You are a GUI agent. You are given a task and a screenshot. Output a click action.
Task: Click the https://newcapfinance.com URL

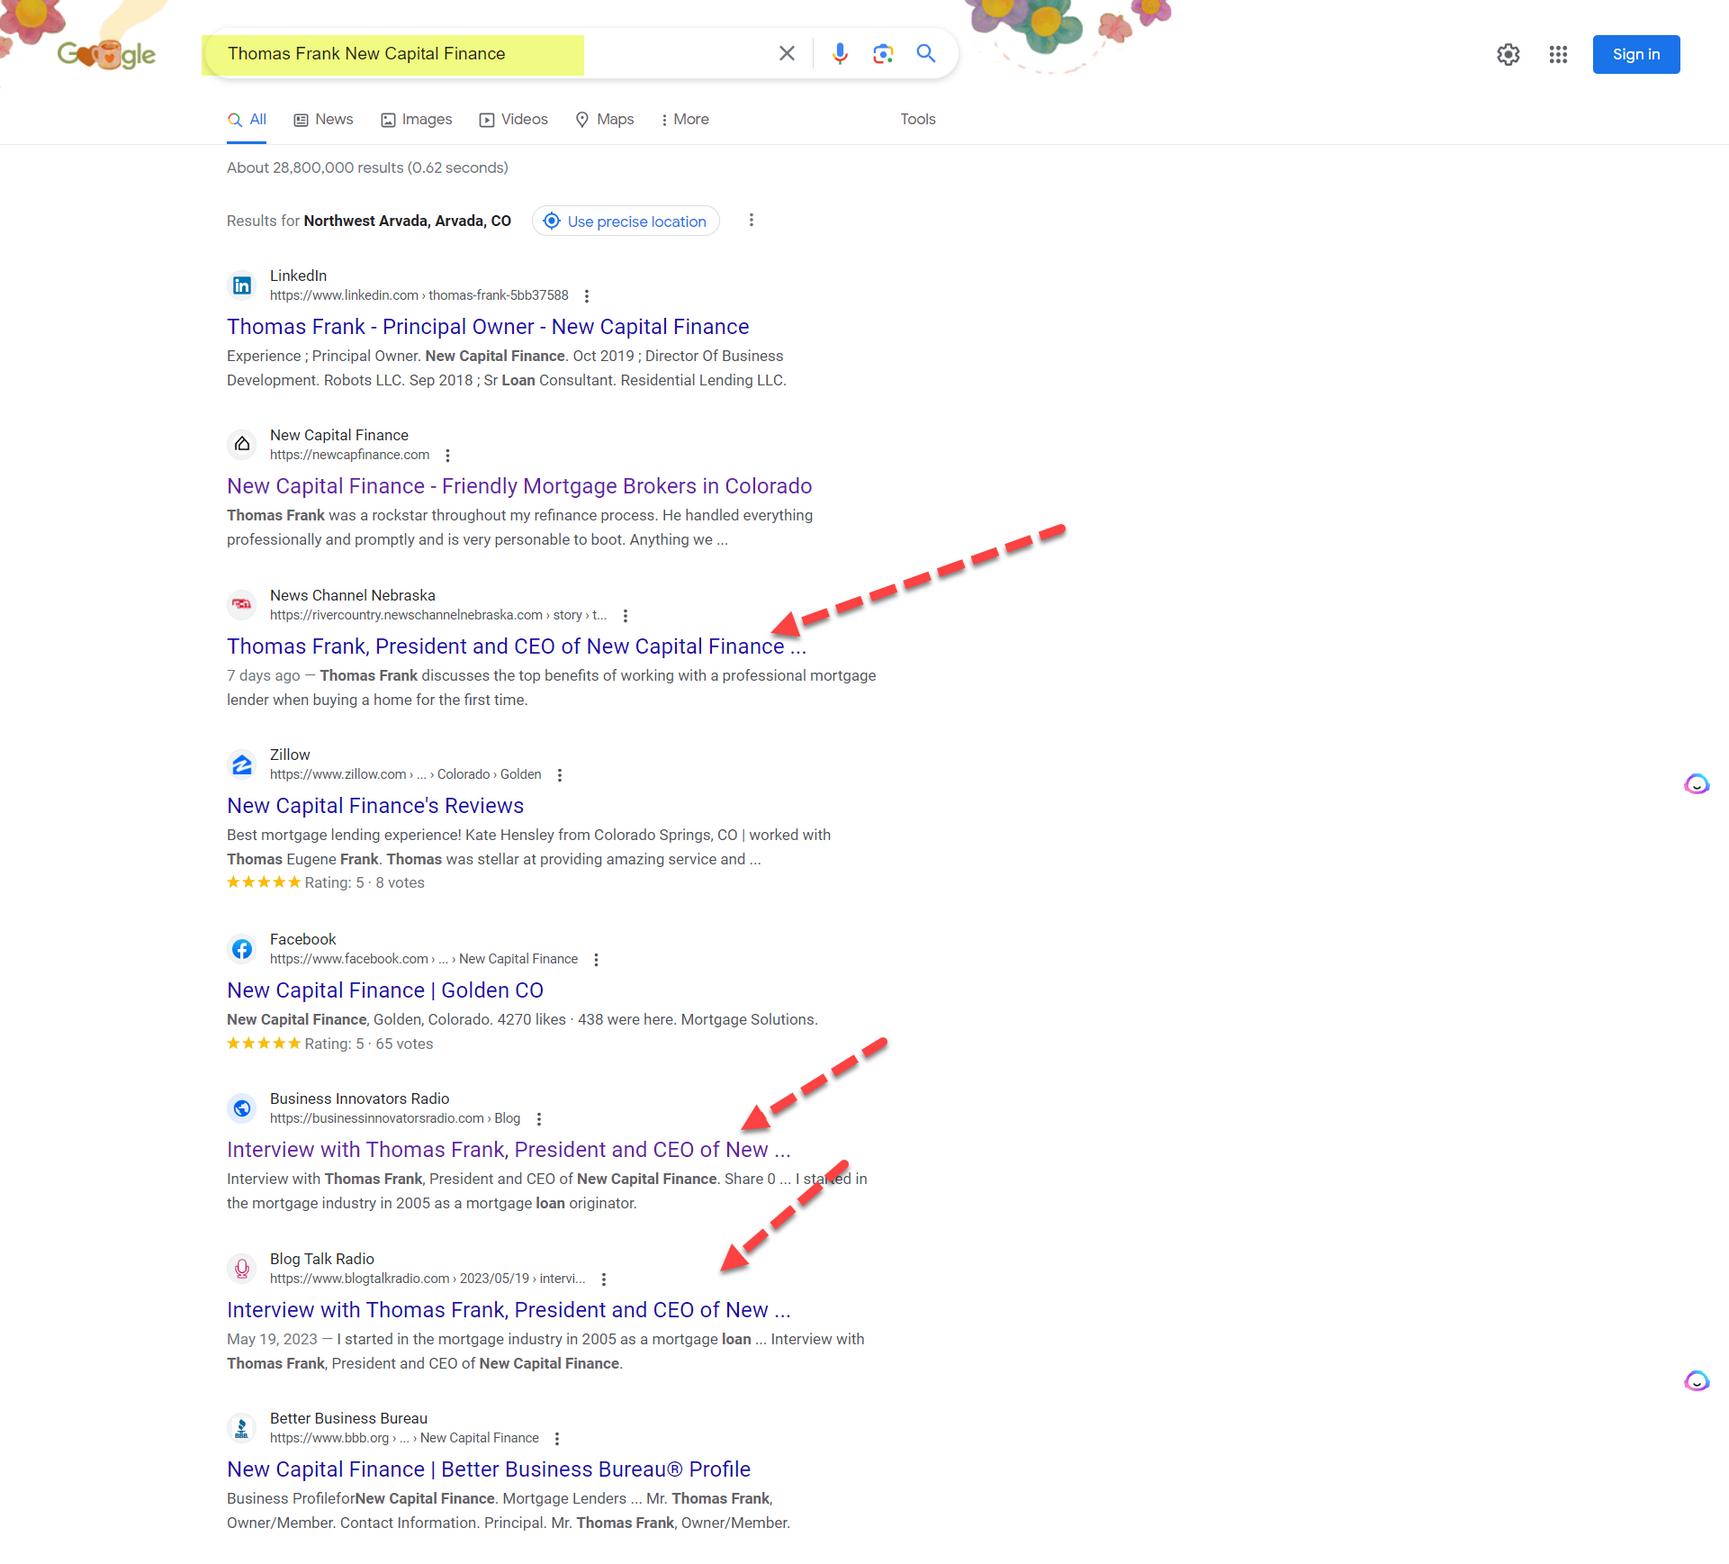coord(350,455)
